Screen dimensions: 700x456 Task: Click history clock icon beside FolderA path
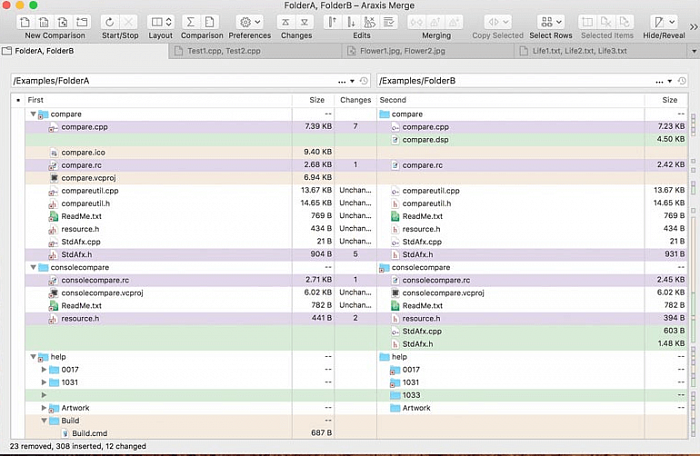click(x=364, y=81)
